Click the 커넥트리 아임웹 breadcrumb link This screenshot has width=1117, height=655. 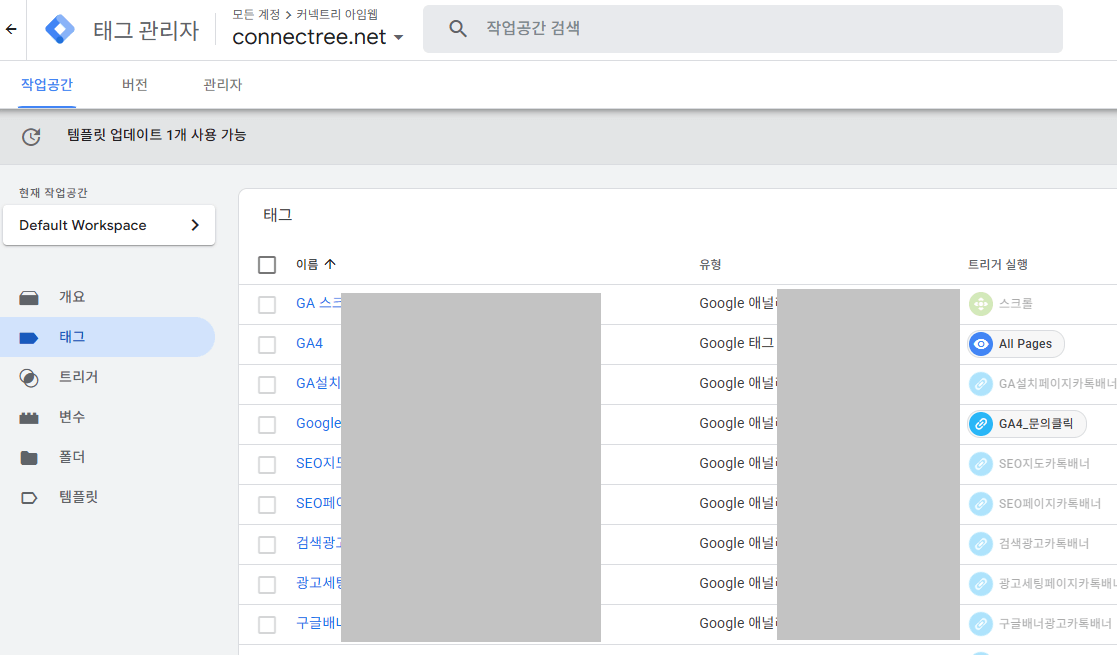336,14
